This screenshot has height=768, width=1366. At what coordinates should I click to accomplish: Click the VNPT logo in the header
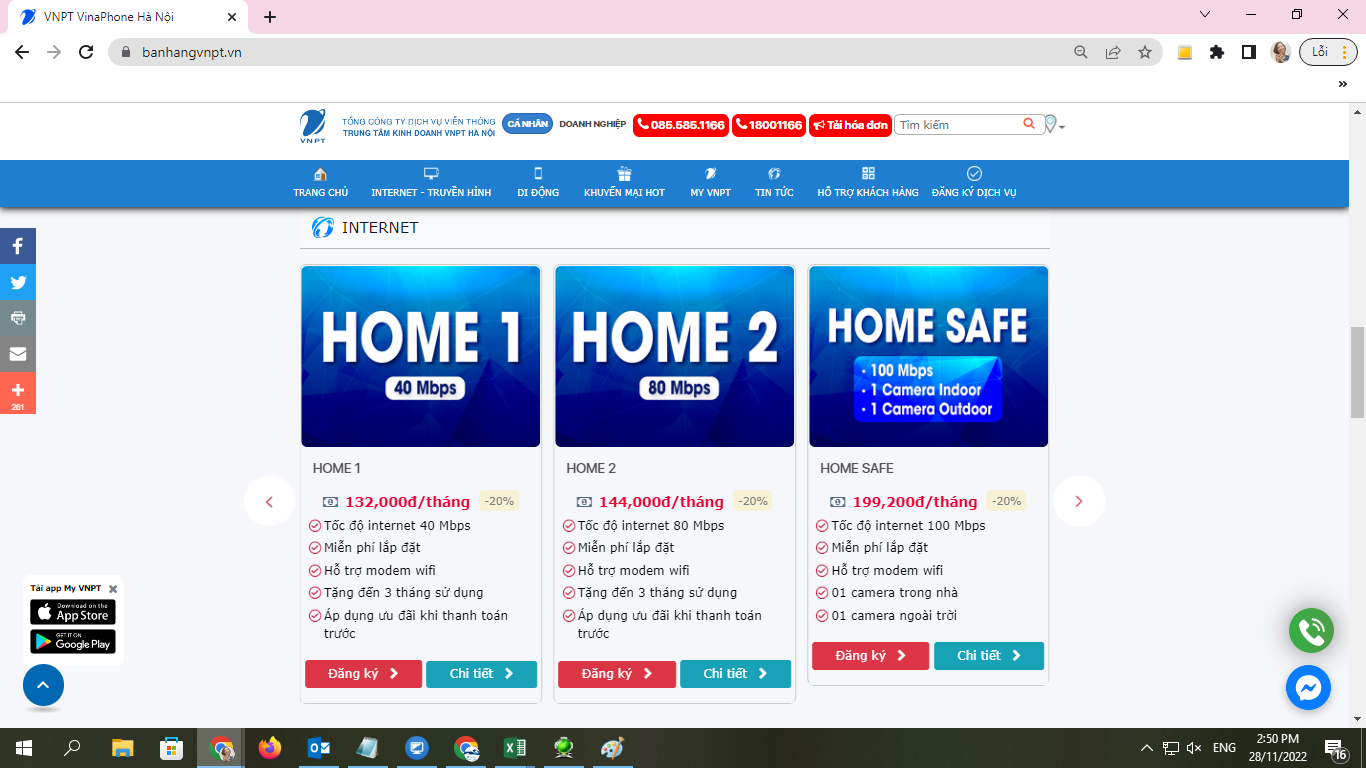(x=313, y=126)
